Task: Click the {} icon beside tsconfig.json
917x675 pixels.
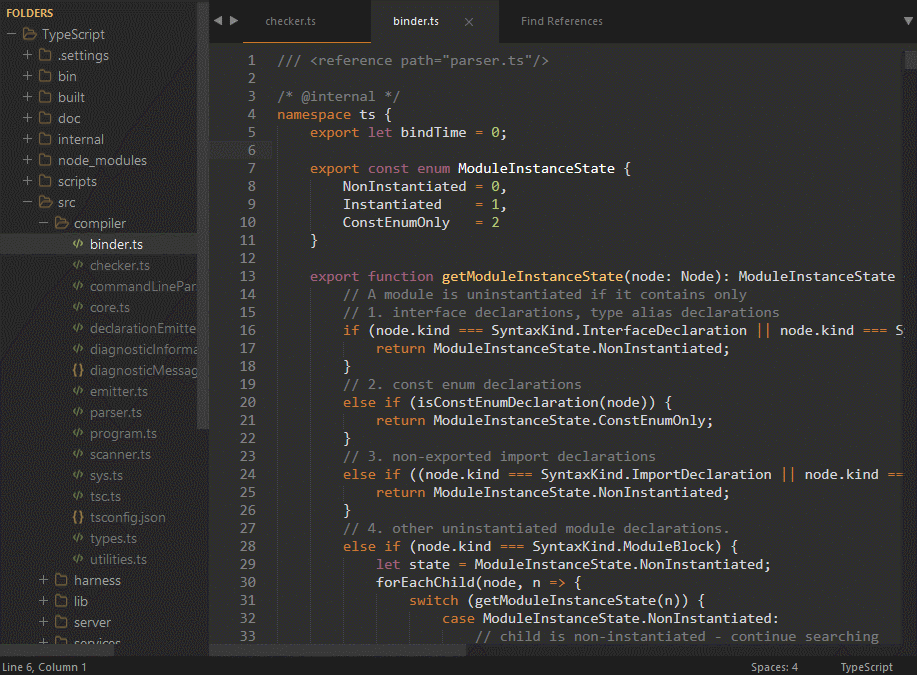Action: point(76,517)
